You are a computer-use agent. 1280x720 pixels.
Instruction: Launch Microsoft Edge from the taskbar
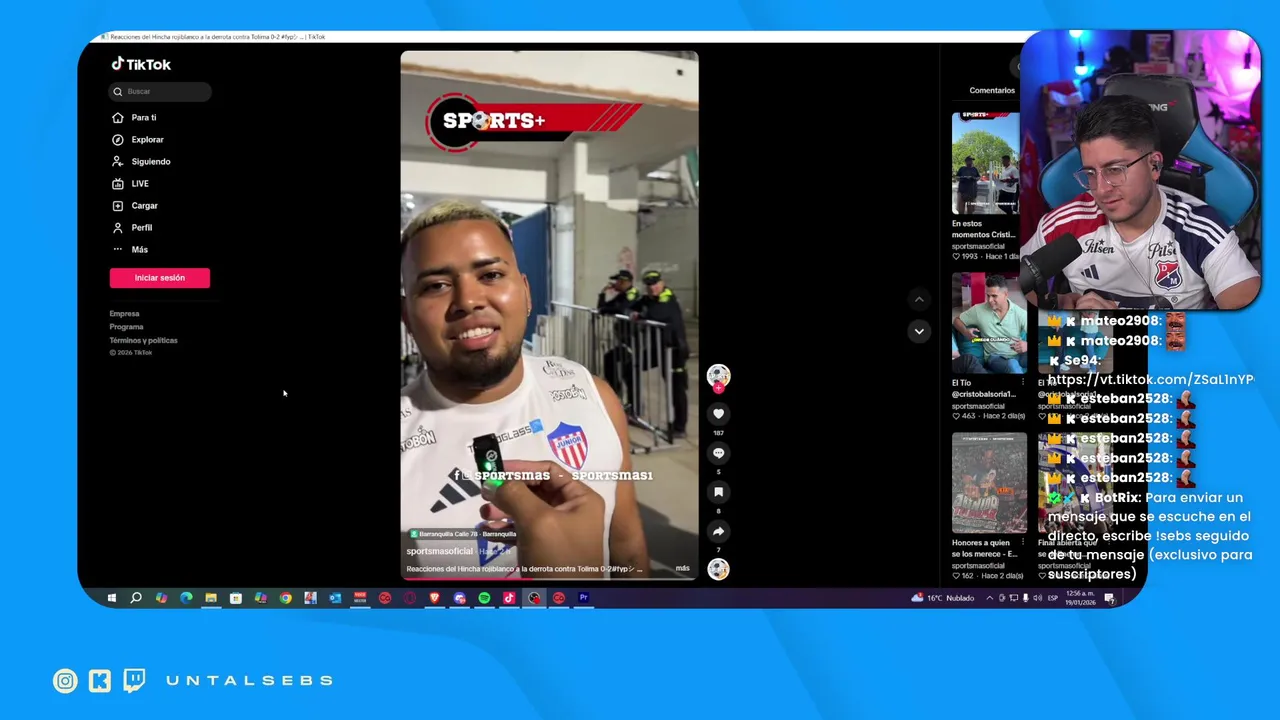(186, 598)
